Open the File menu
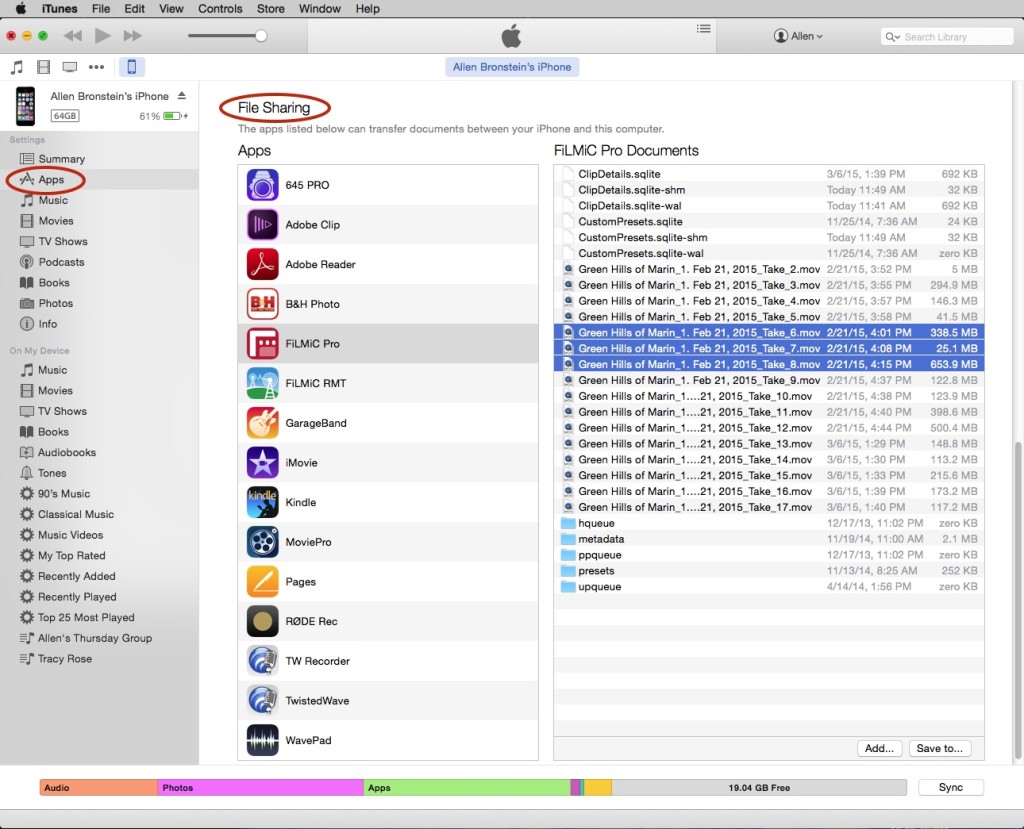 pos(101,8)
